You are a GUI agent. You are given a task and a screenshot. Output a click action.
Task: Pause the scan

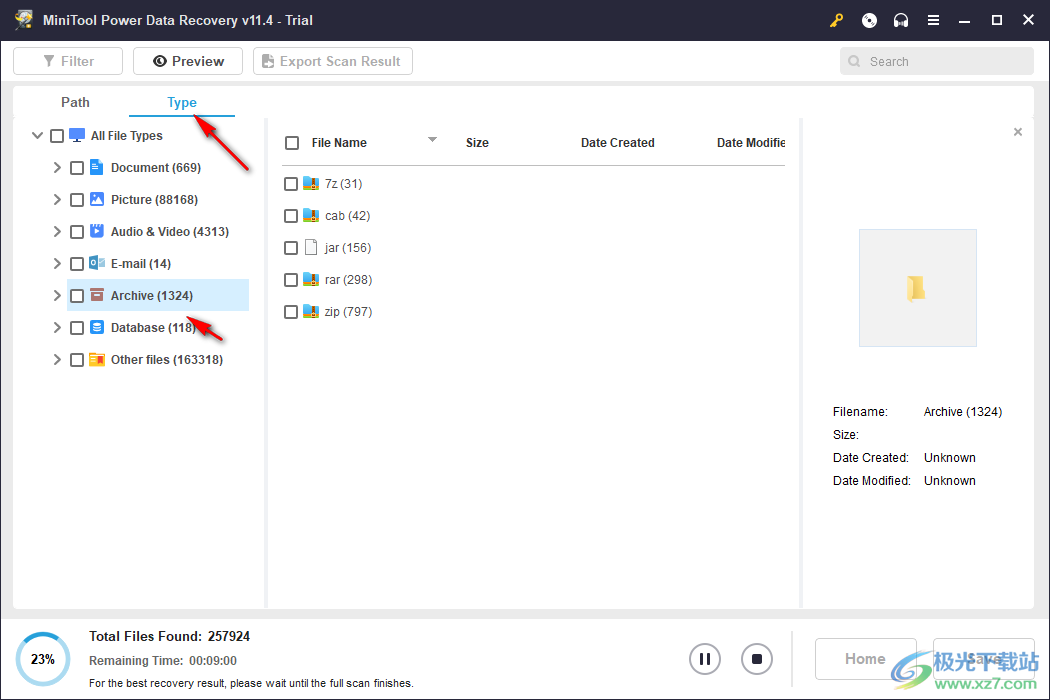point(704,659)
